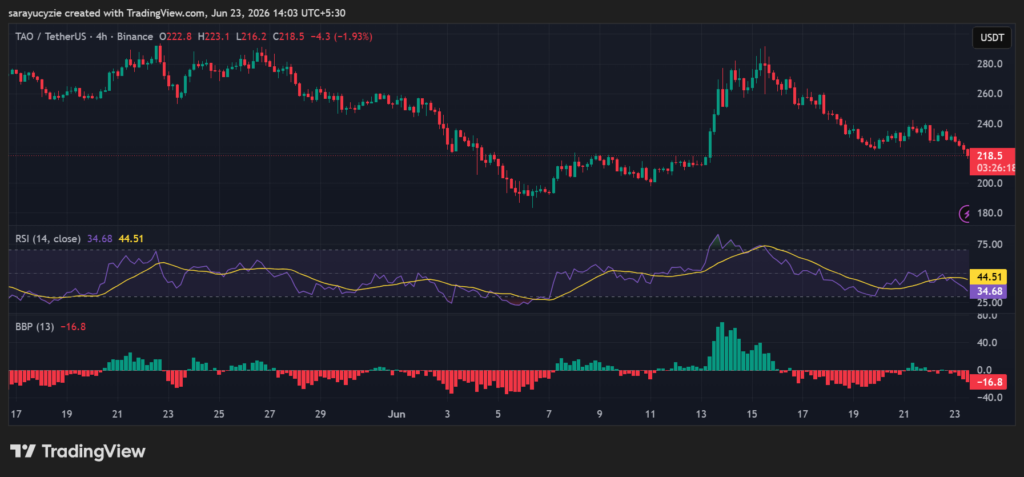Image resolution: width=1024 pixels, height=477 pixels.
Task: Click the price change -4.3 (-1.93%) text
Action: (x=340, y=37)
